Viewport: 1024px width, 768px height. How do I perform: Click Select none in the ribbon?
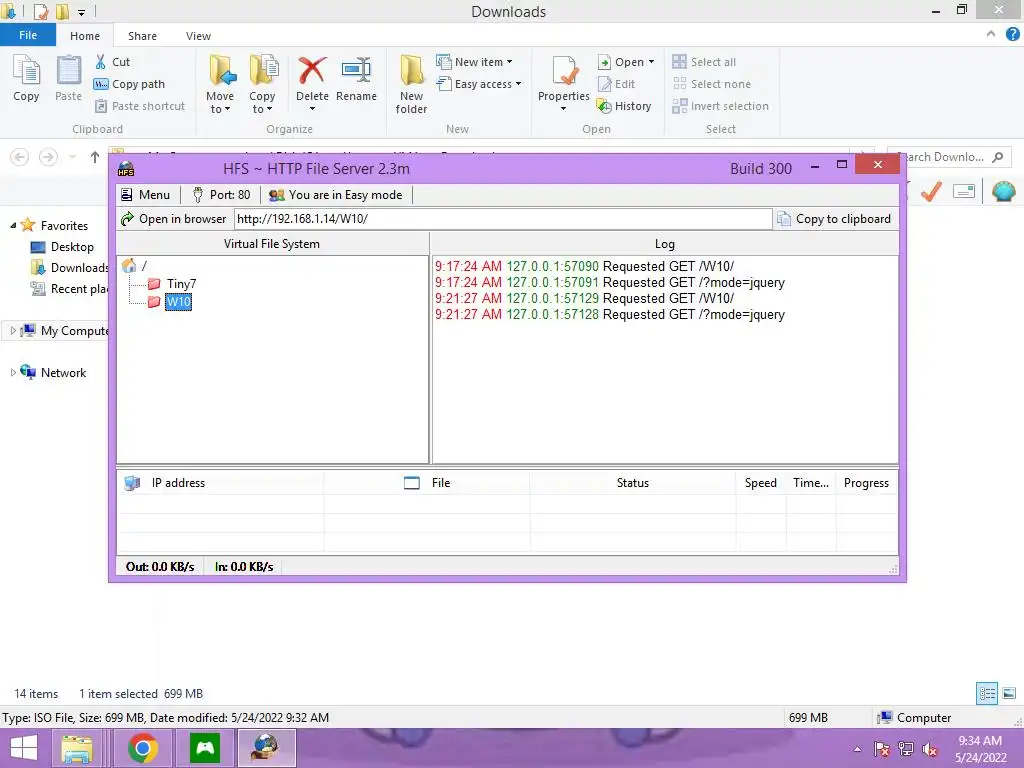pos(712,84)
